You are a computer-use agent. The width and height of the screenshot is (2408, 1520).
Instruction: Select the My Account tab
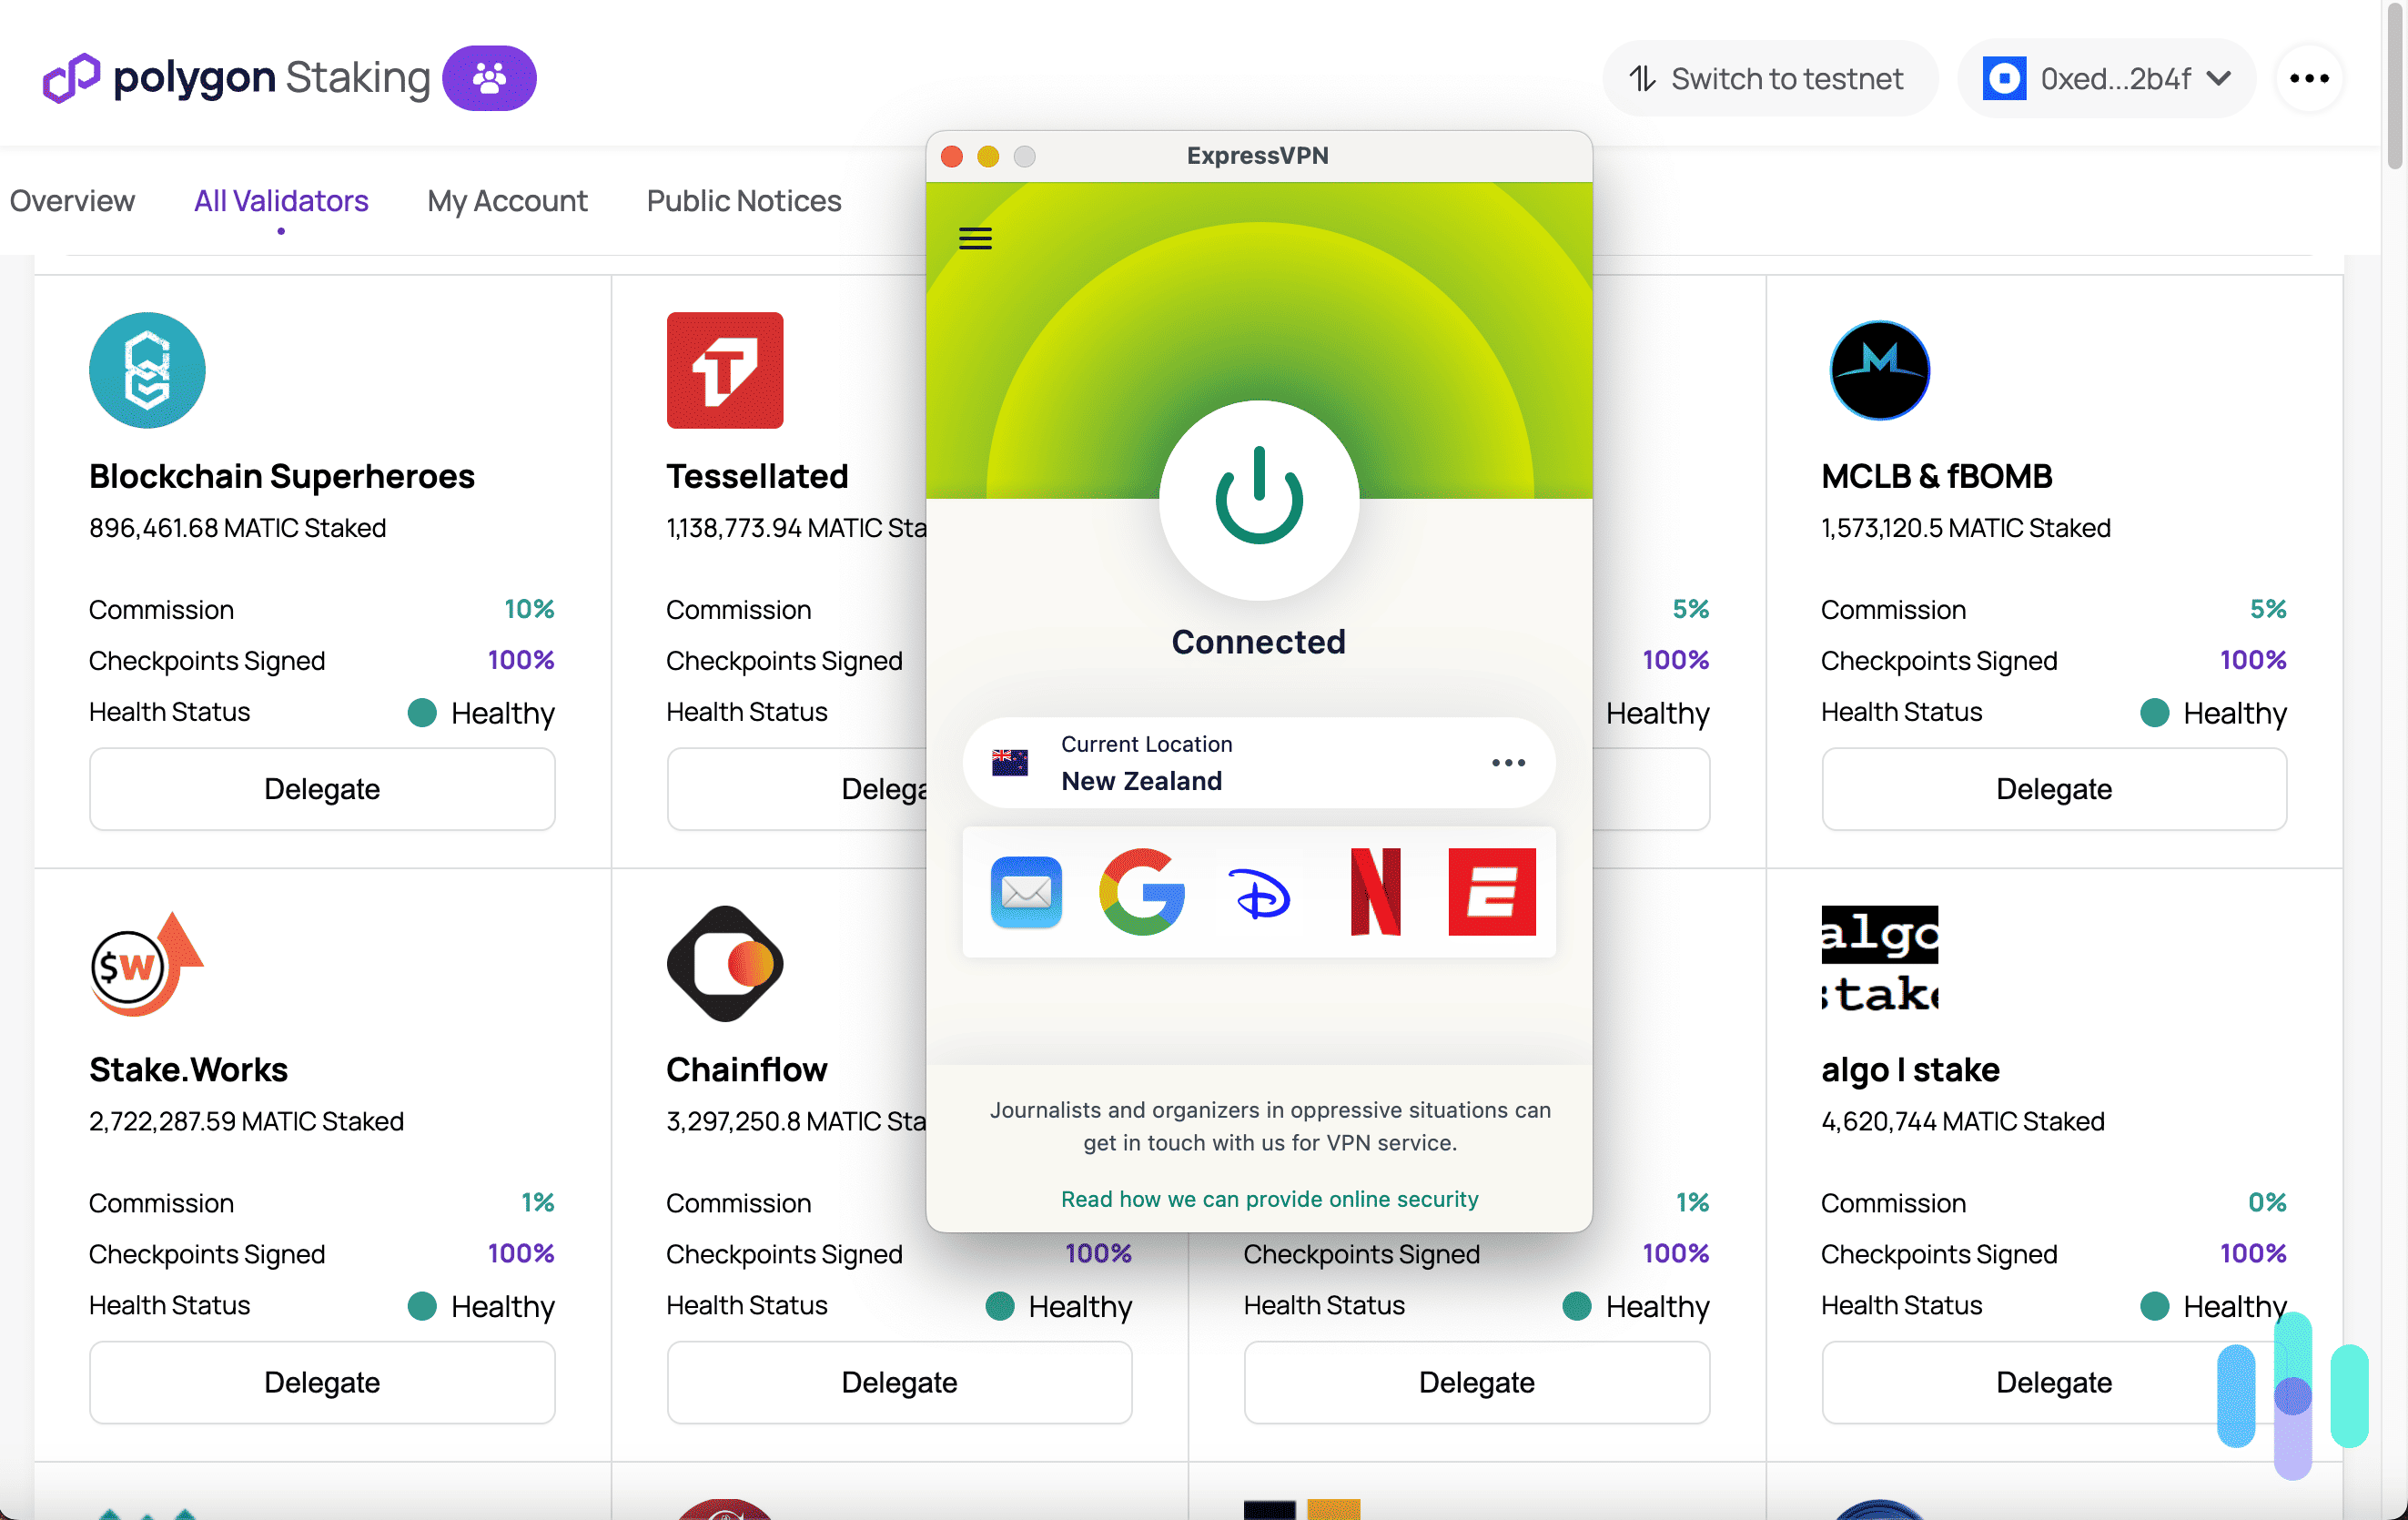[508, 199]
